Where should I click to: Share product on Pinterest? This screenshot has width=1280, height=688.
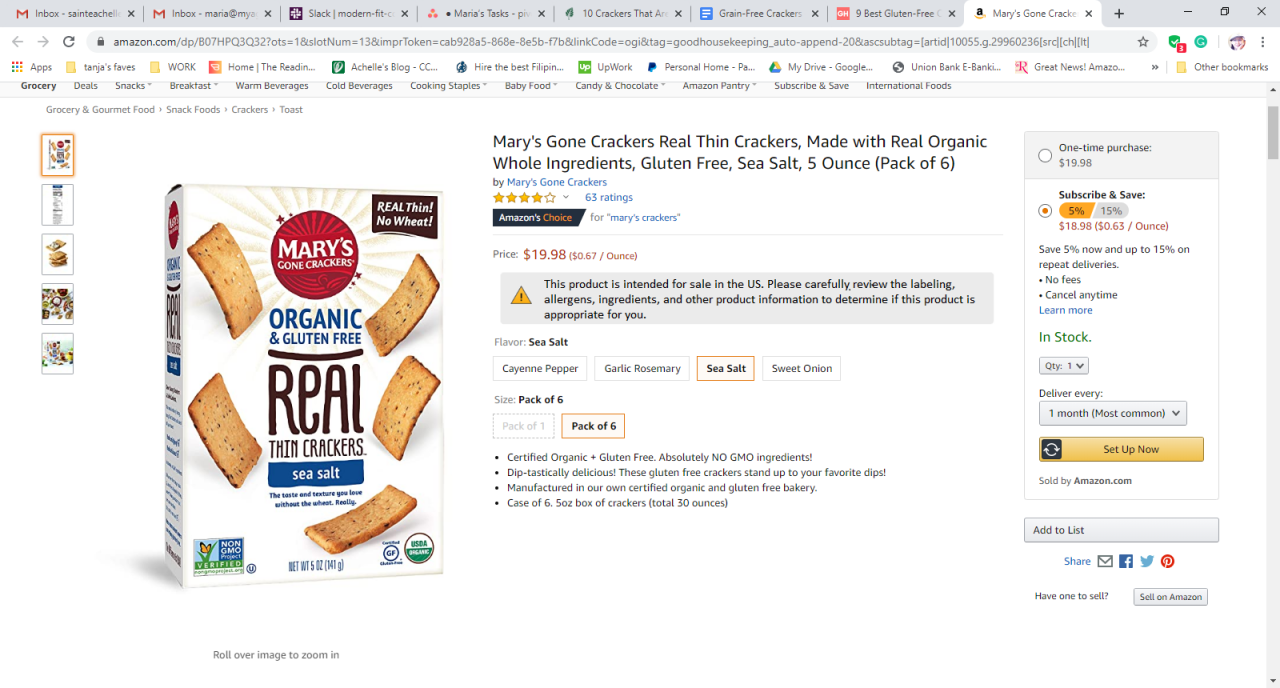coord(1167,562)
